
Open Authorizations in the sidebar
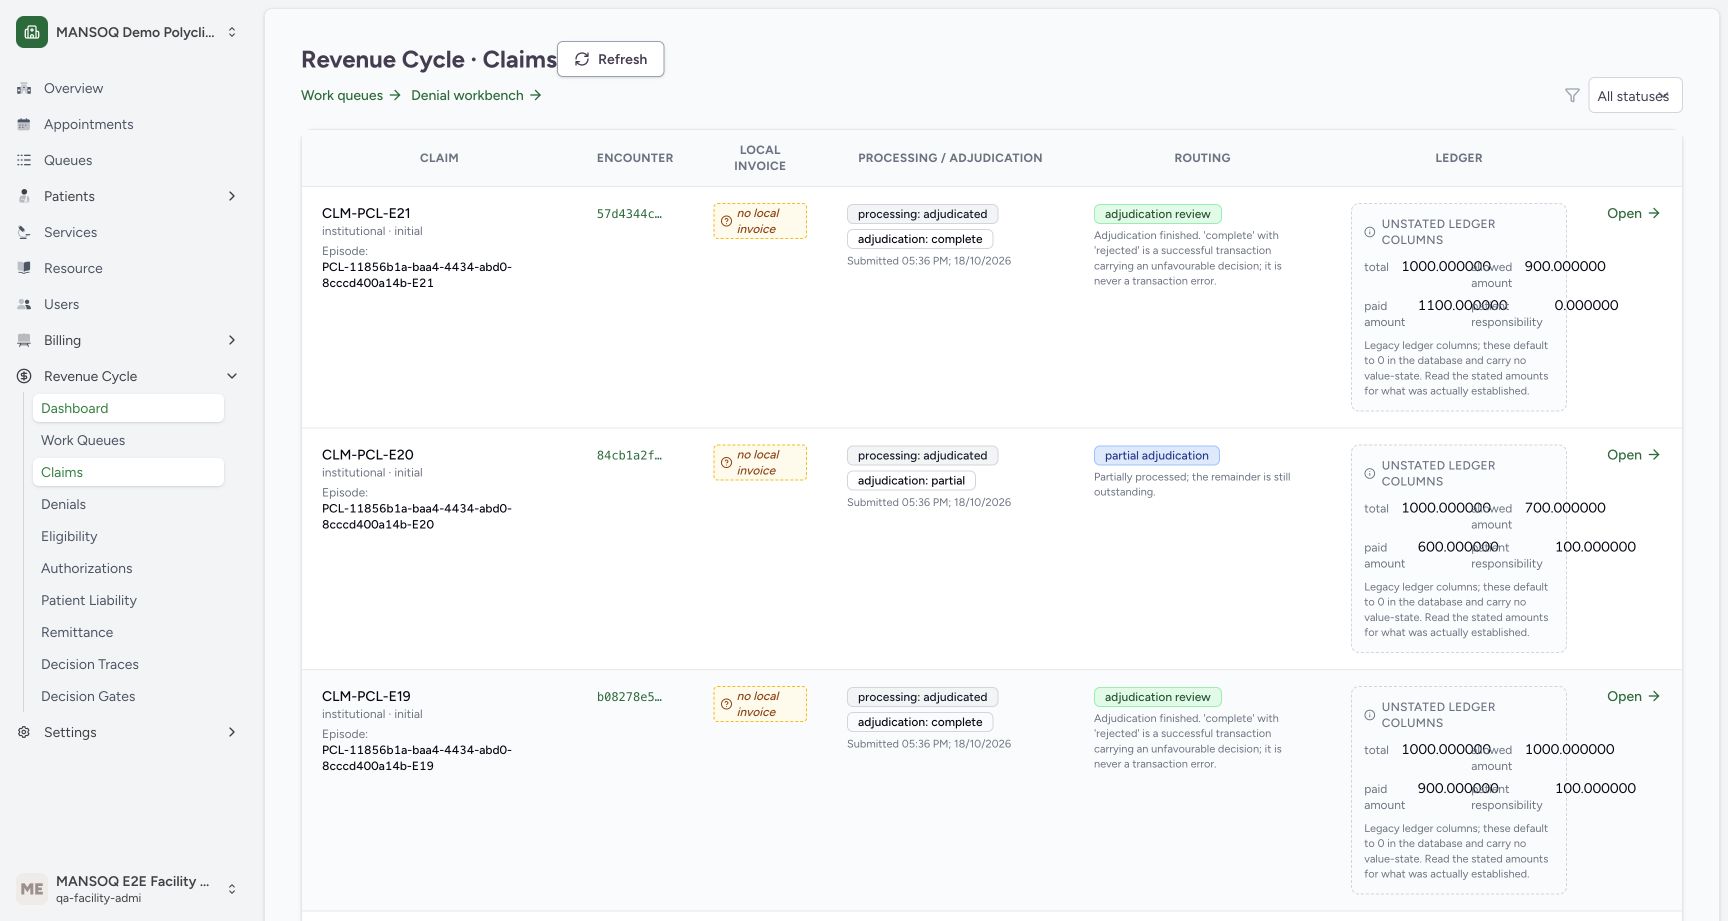[128, 569]
